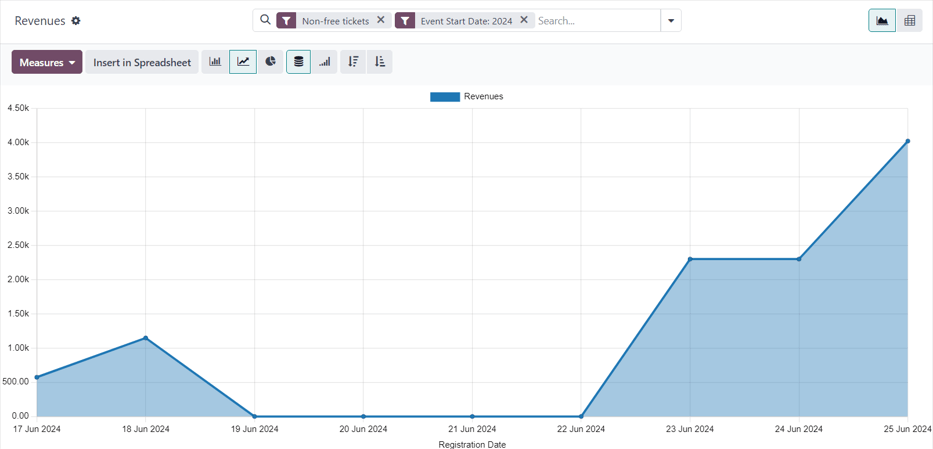
Task: Toggle the cumulative chart option
Action: [x=325, y=62]
